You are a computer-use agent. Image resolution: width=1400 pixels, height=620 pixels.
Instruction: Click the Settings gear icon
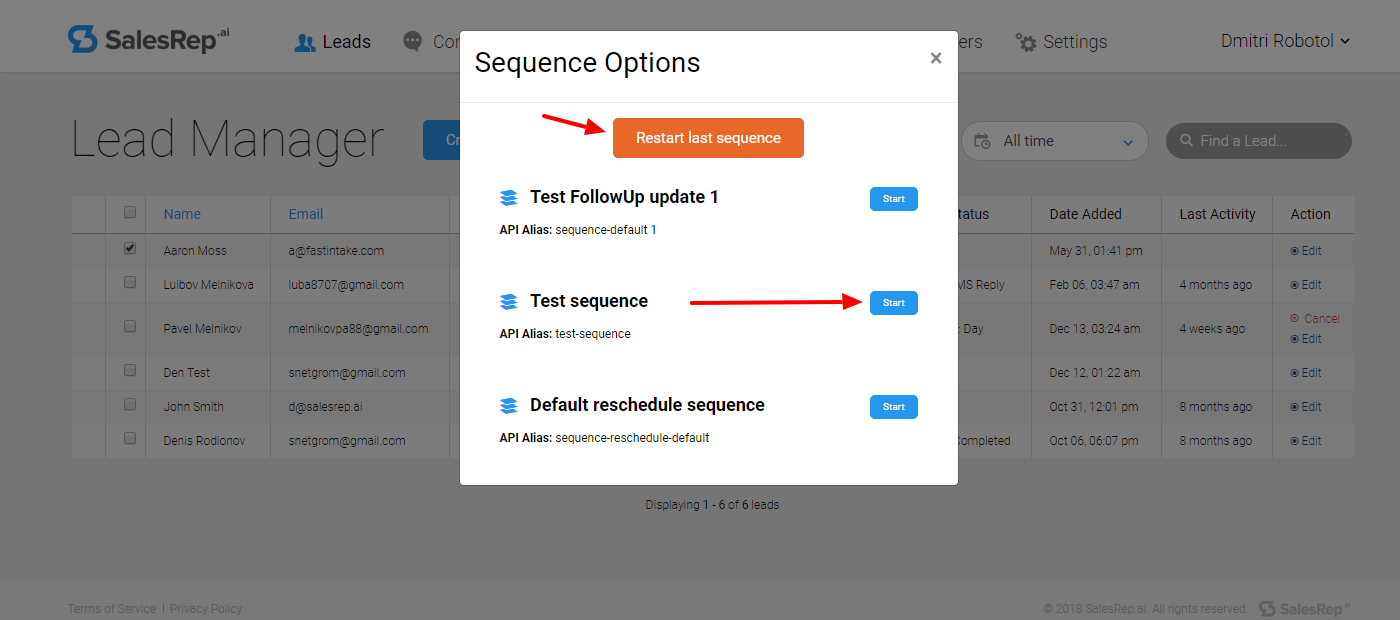1026,42
